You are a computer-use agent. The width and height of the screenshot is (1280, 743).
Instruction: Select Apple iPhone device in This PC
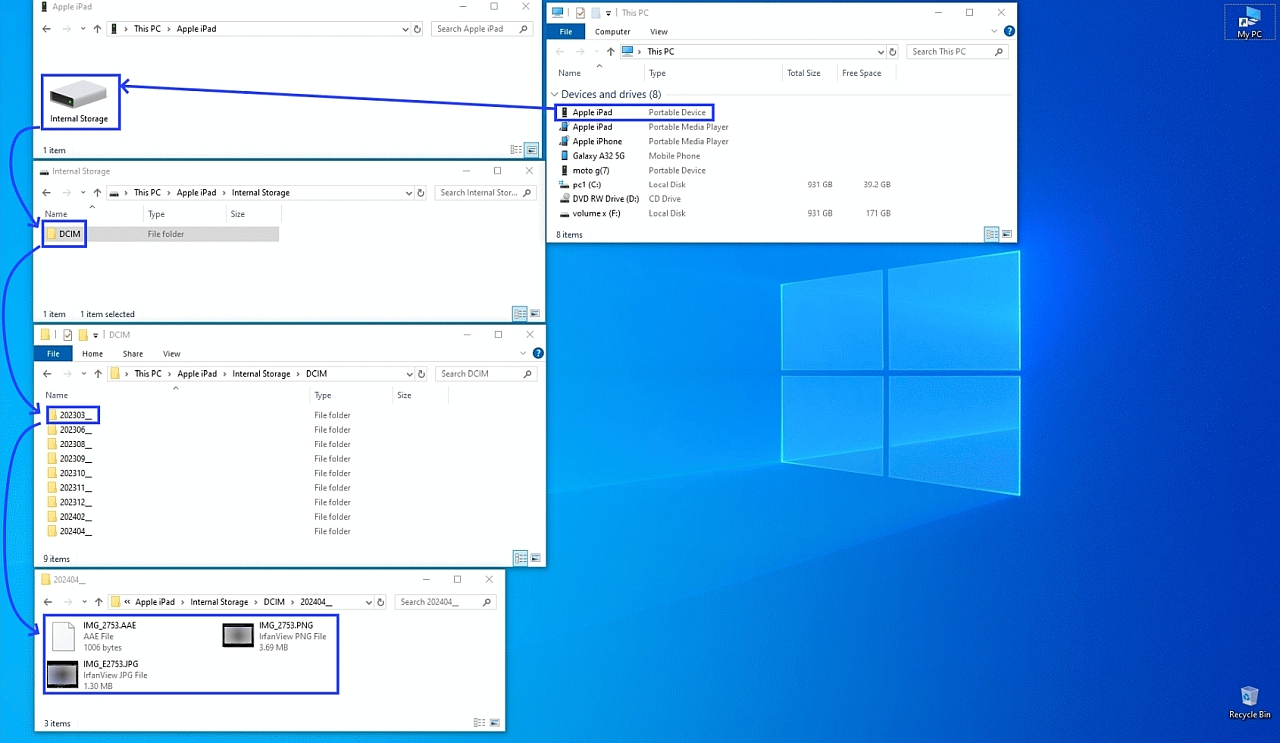(597, 141)
